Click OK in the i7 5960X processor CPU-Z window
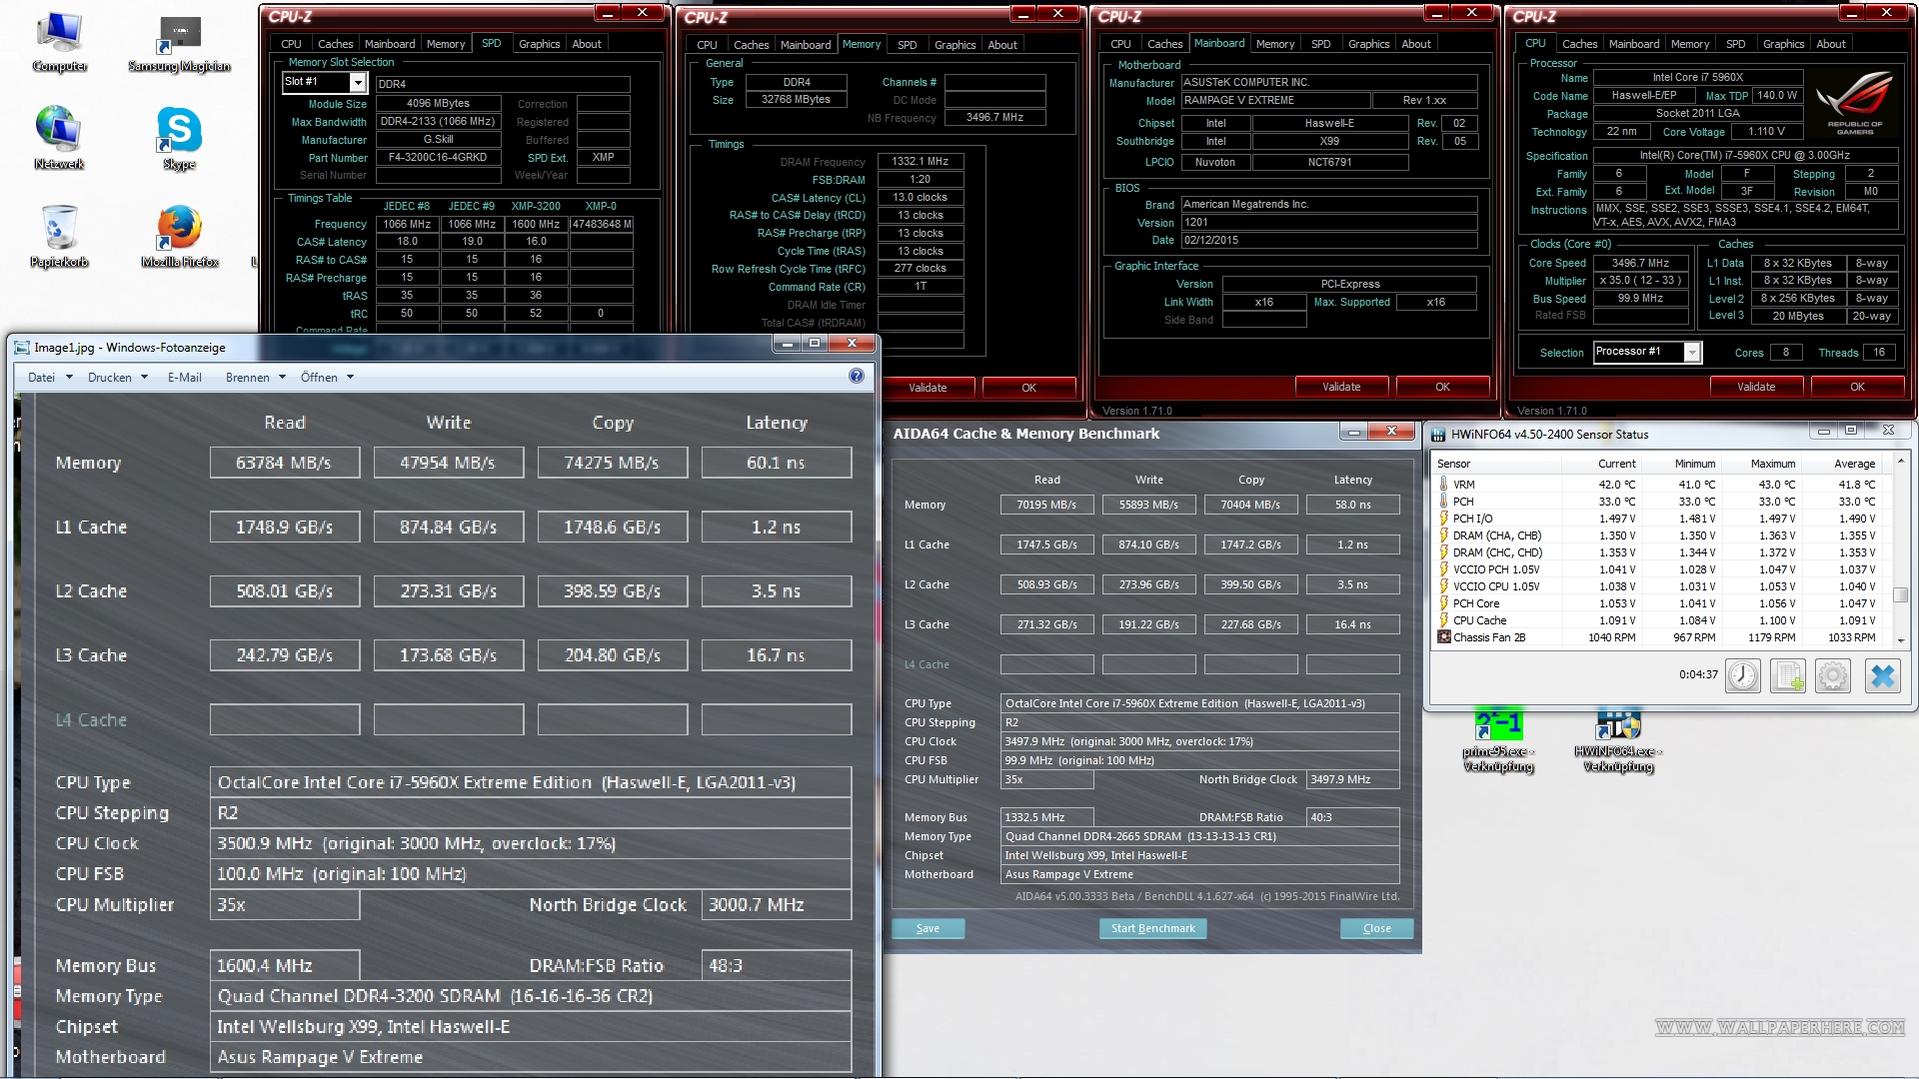Viewport: 1919px width, 1079px height. click(1857, 386)
